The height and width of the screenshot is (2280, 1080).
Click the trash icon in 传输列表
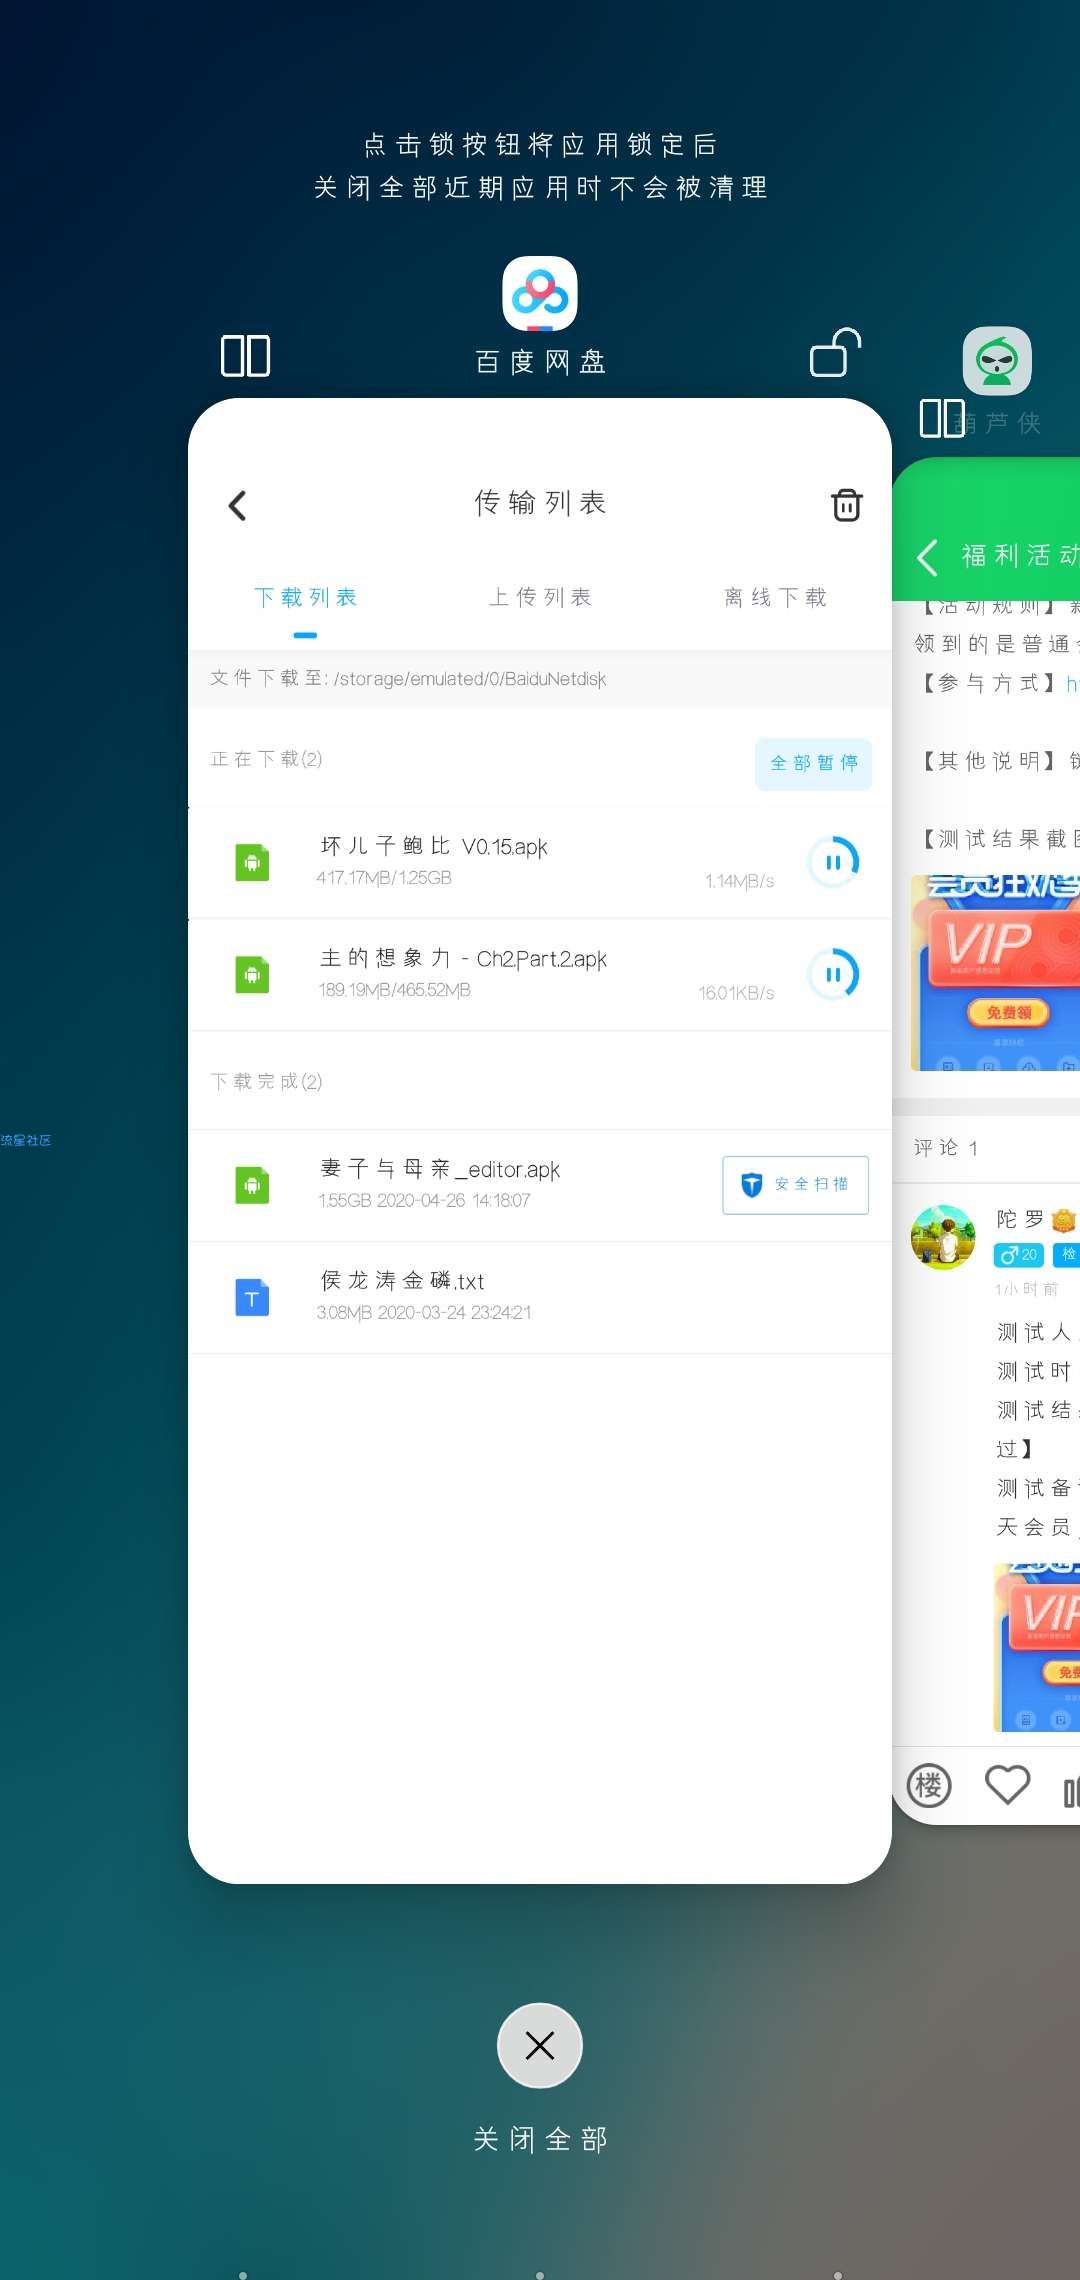tap(846, 505)
